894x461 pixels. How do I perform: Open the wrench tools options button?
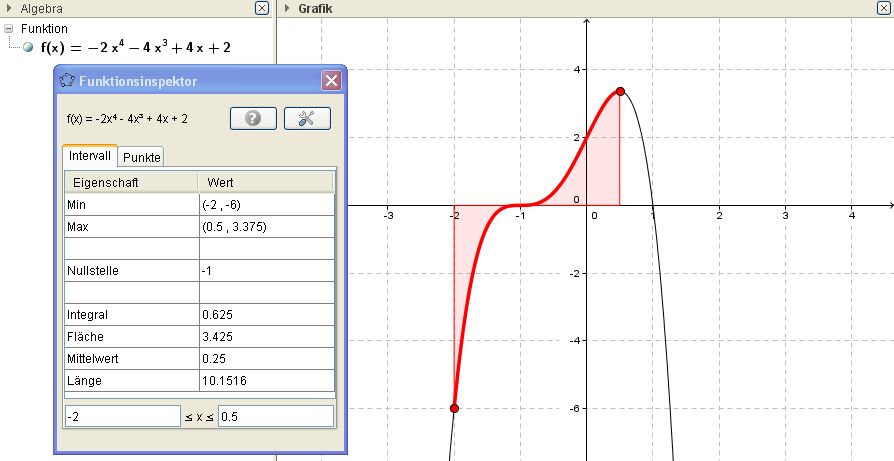click(x=307, y=118)
